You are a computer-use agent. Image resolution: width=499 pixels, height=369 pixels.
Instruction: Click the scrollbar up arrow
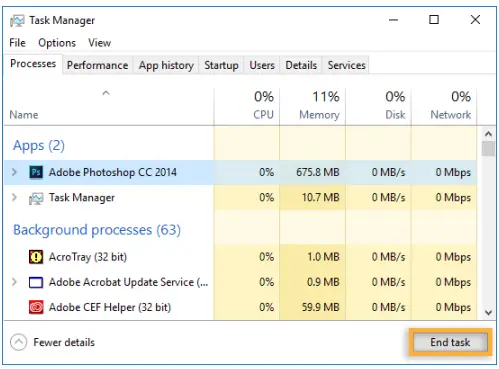point(488,134)
